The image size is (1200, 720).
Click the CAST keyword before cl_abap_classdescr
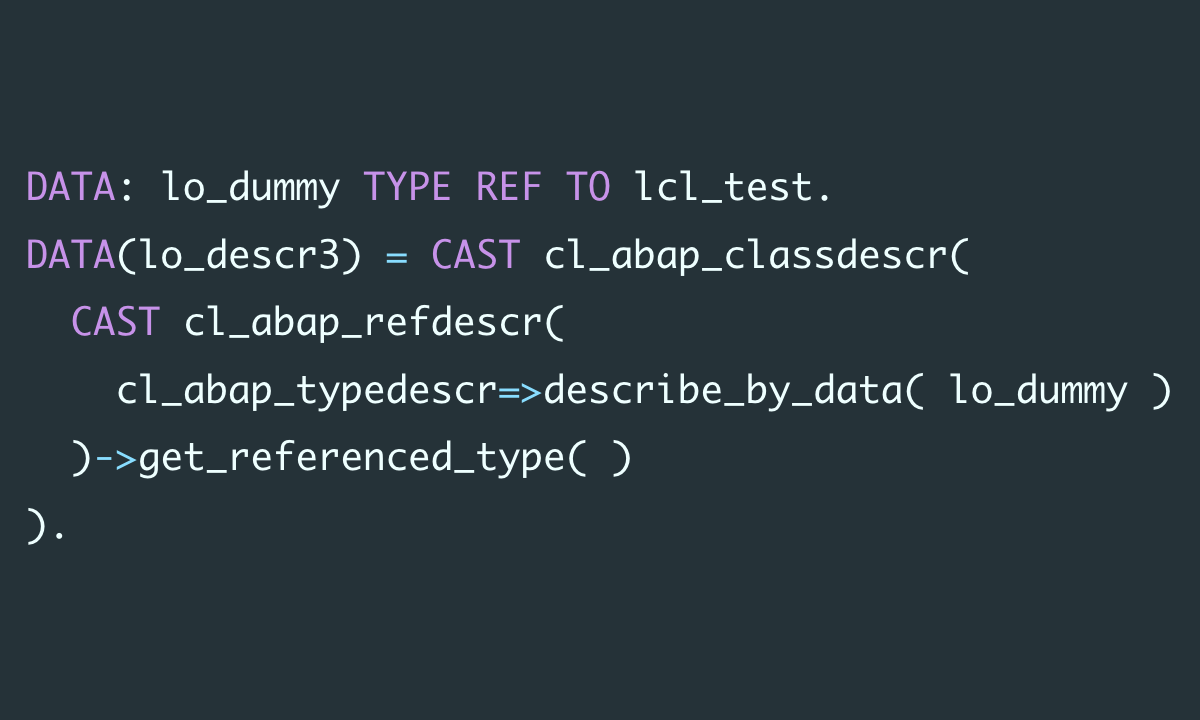475,256
